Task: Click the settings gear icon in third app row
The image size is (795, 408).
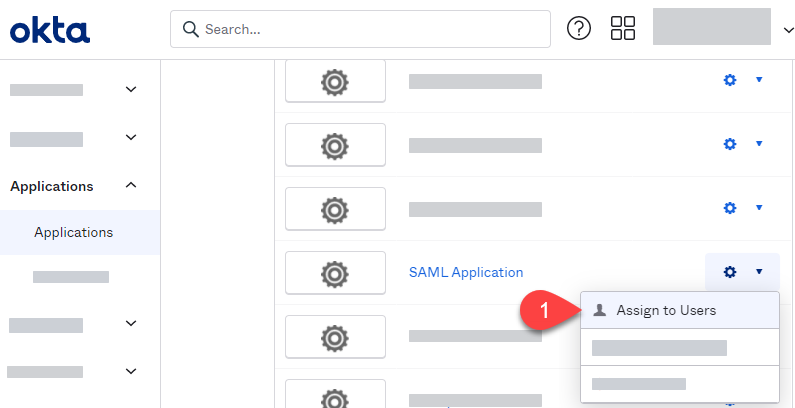Action: click(x=730, y=208)
